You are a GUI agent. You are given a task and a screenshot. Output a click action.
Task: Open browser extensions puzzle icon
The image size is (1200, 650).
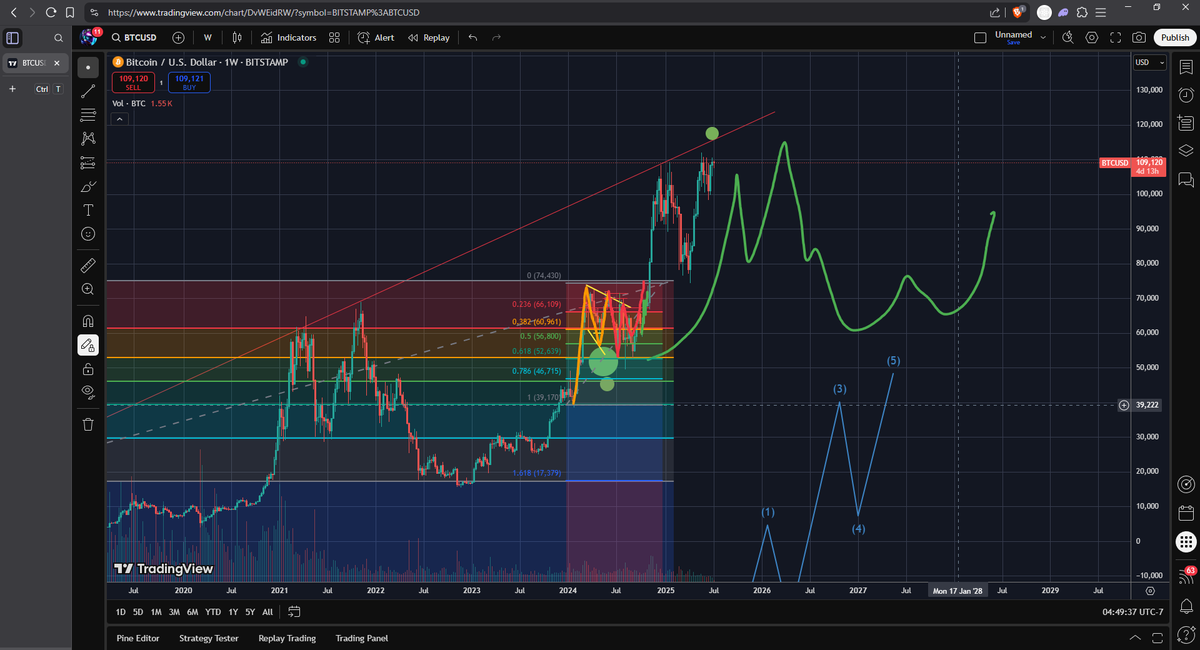pyautogui.click(x=1083, y=12)
